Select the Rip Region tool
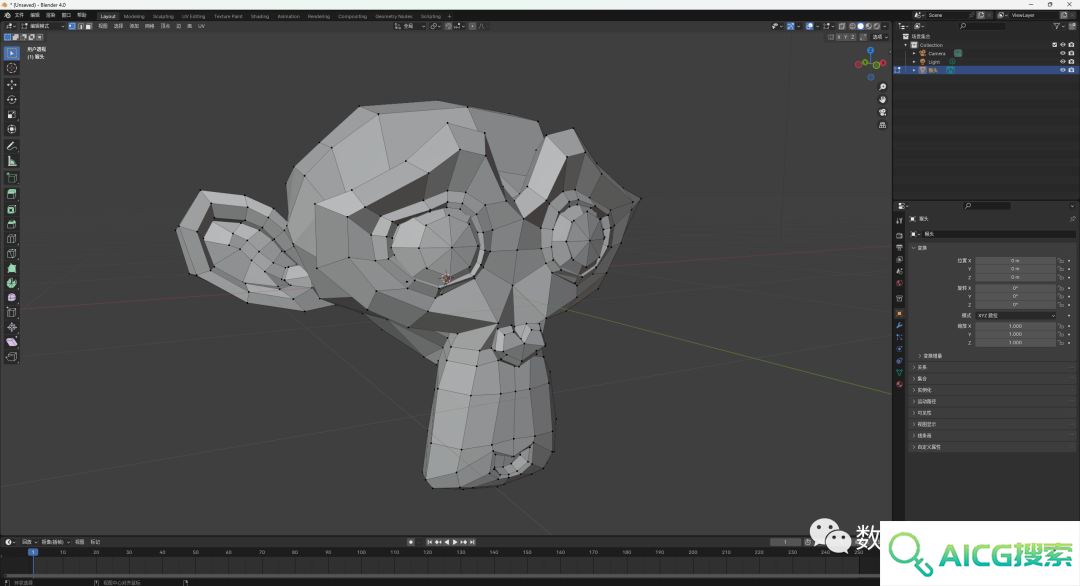This screenshot has width=1080, height=586. [x=12, y=357]
